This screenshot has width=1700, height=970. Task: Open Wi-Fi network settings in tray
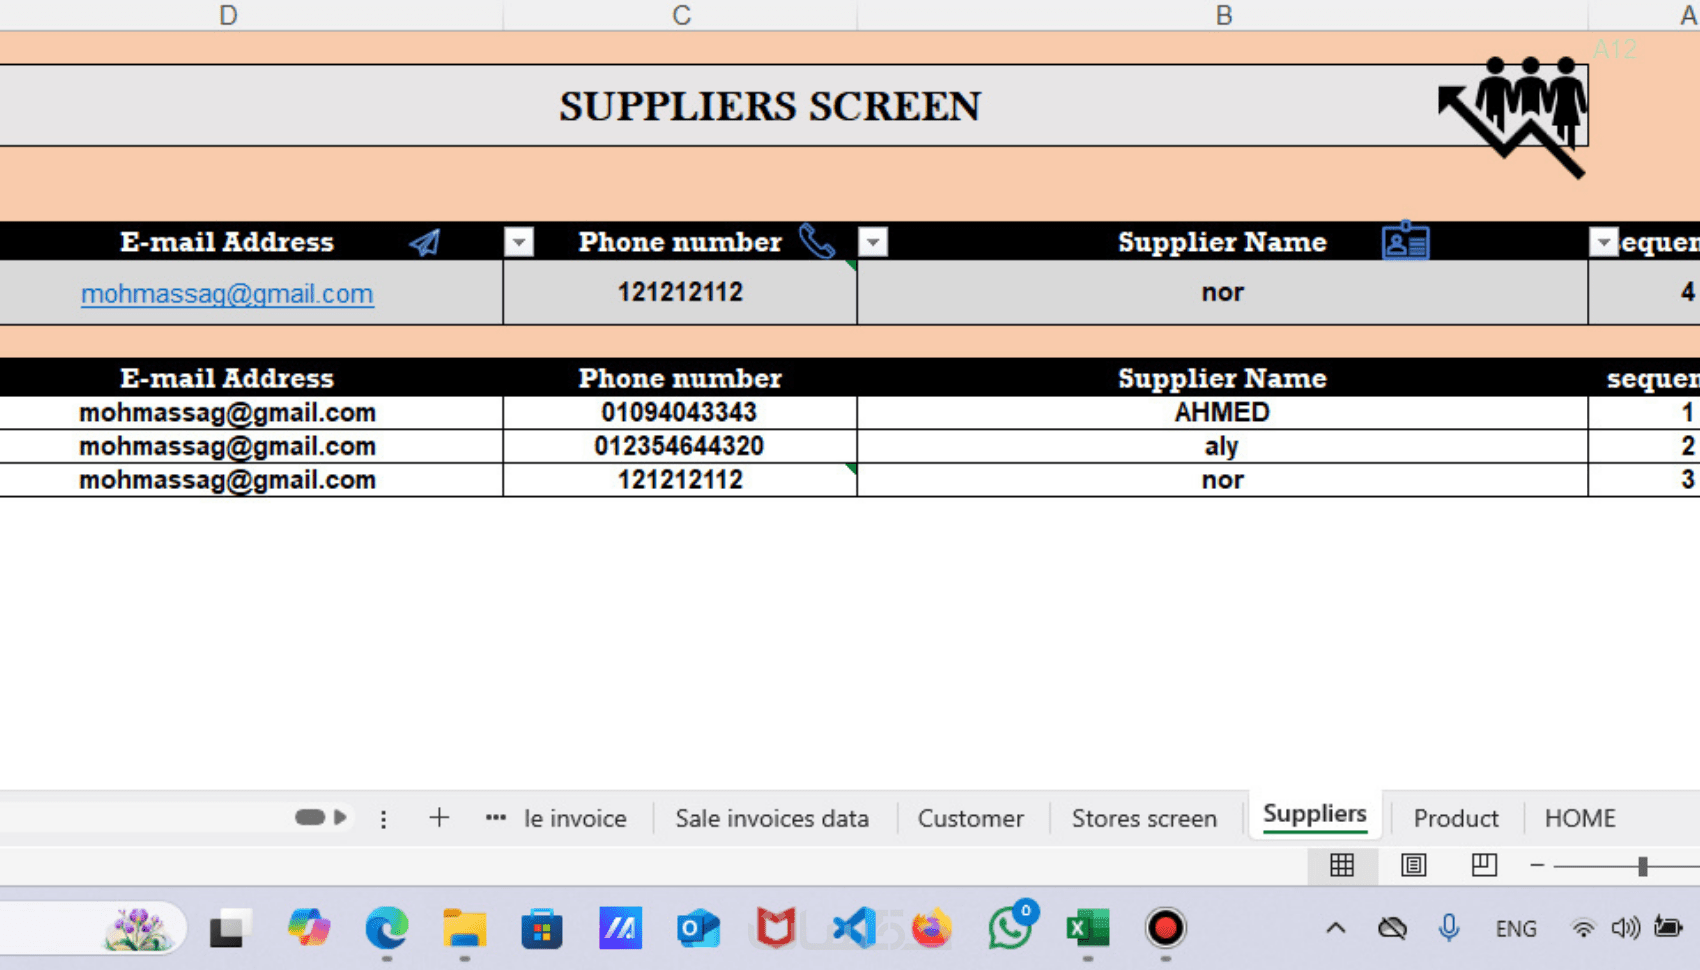point(1583,928)
